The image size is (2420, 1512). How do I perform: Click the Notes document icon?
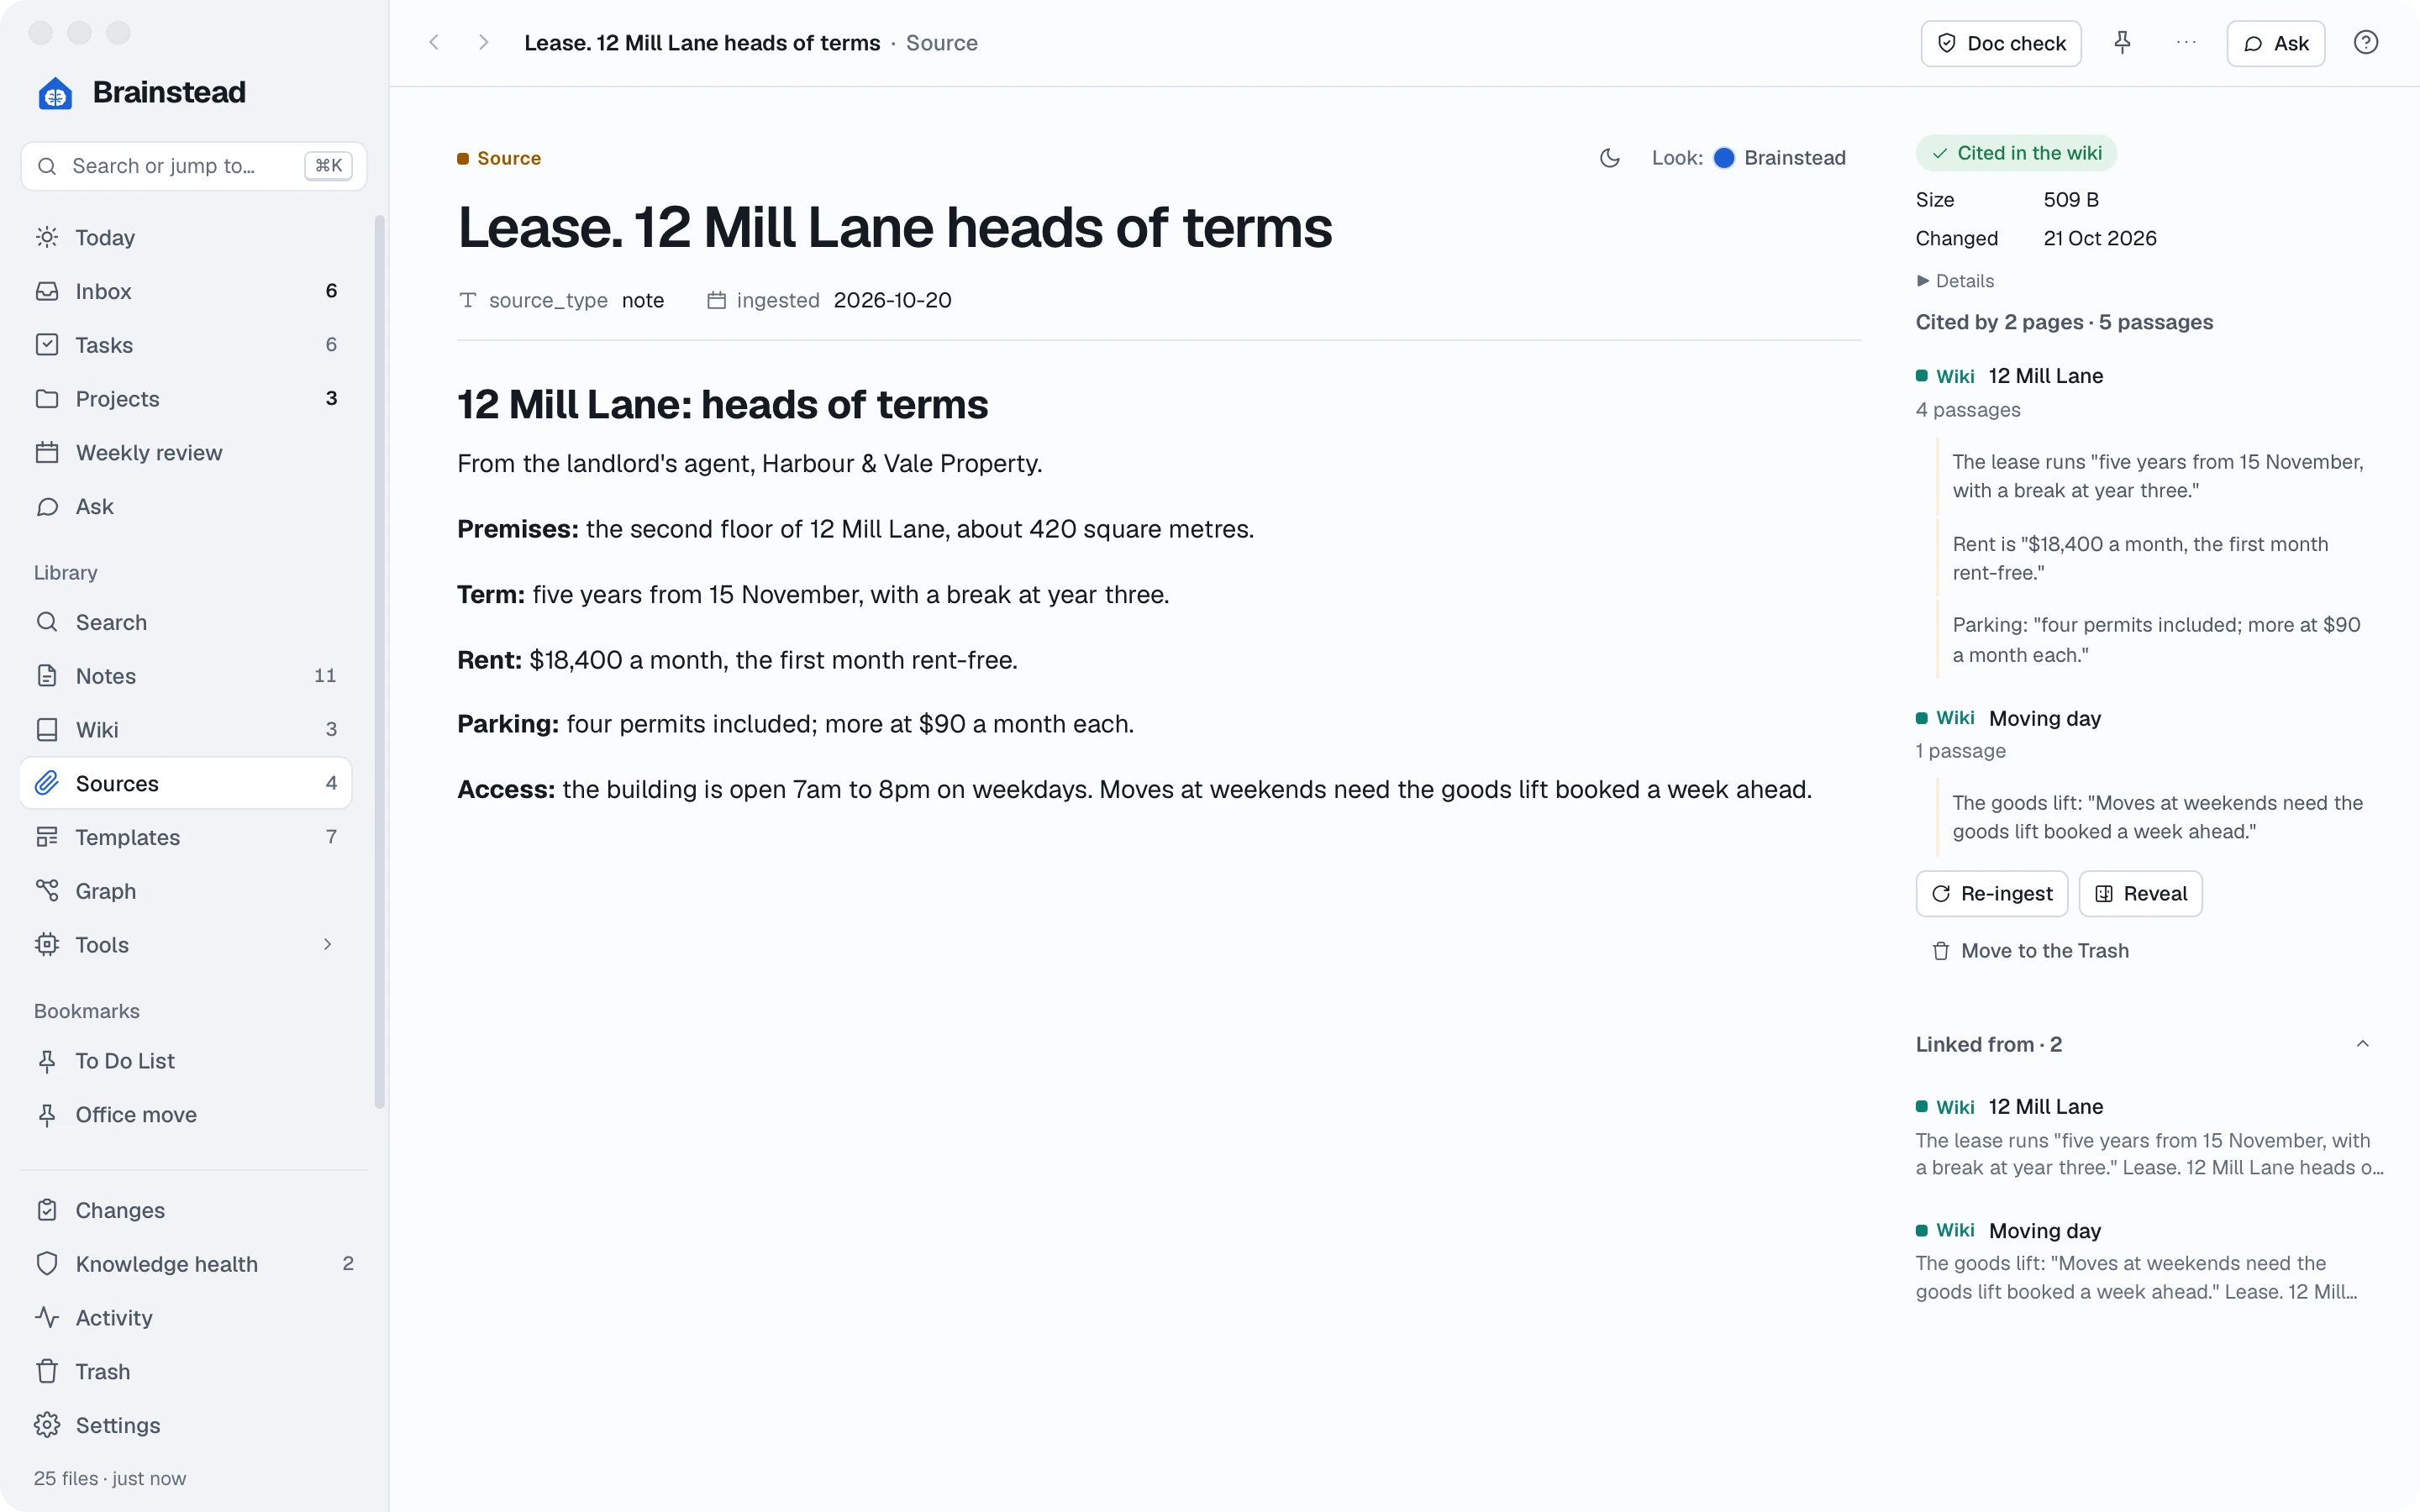point(47,676)
